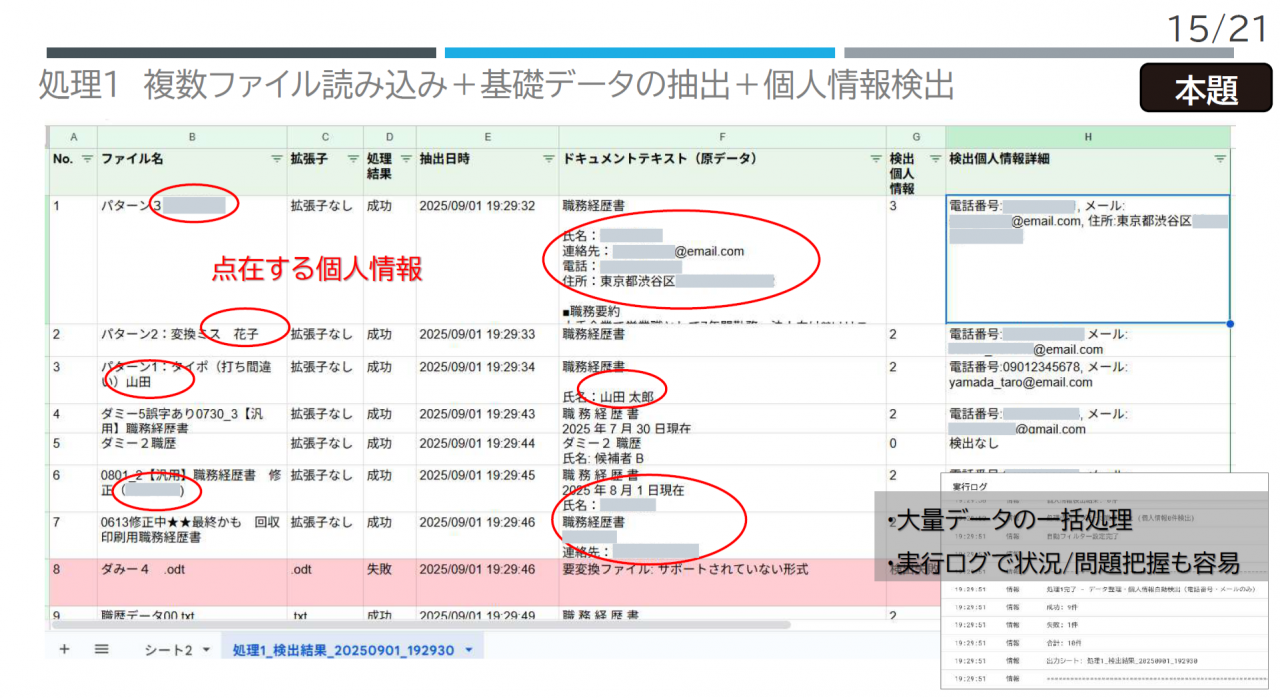Expand the シート2 tab dropdown arrow

206,650
